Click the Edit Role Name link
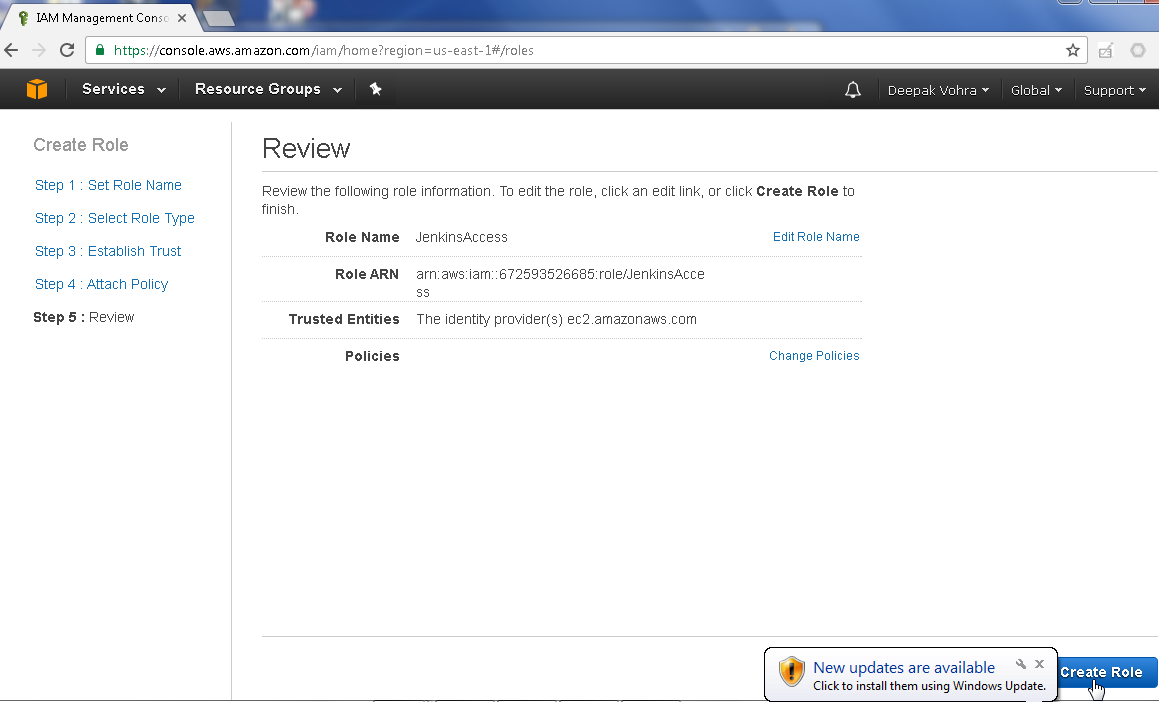Viewport: 1159px width, 702px height. point(816,237)
